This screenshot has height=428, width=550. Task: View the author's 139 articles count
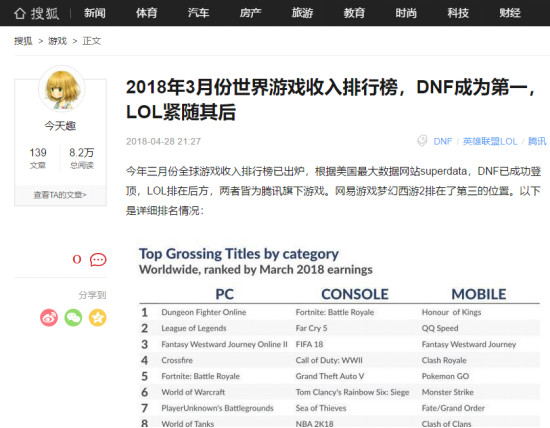click(x=38, y=158)
